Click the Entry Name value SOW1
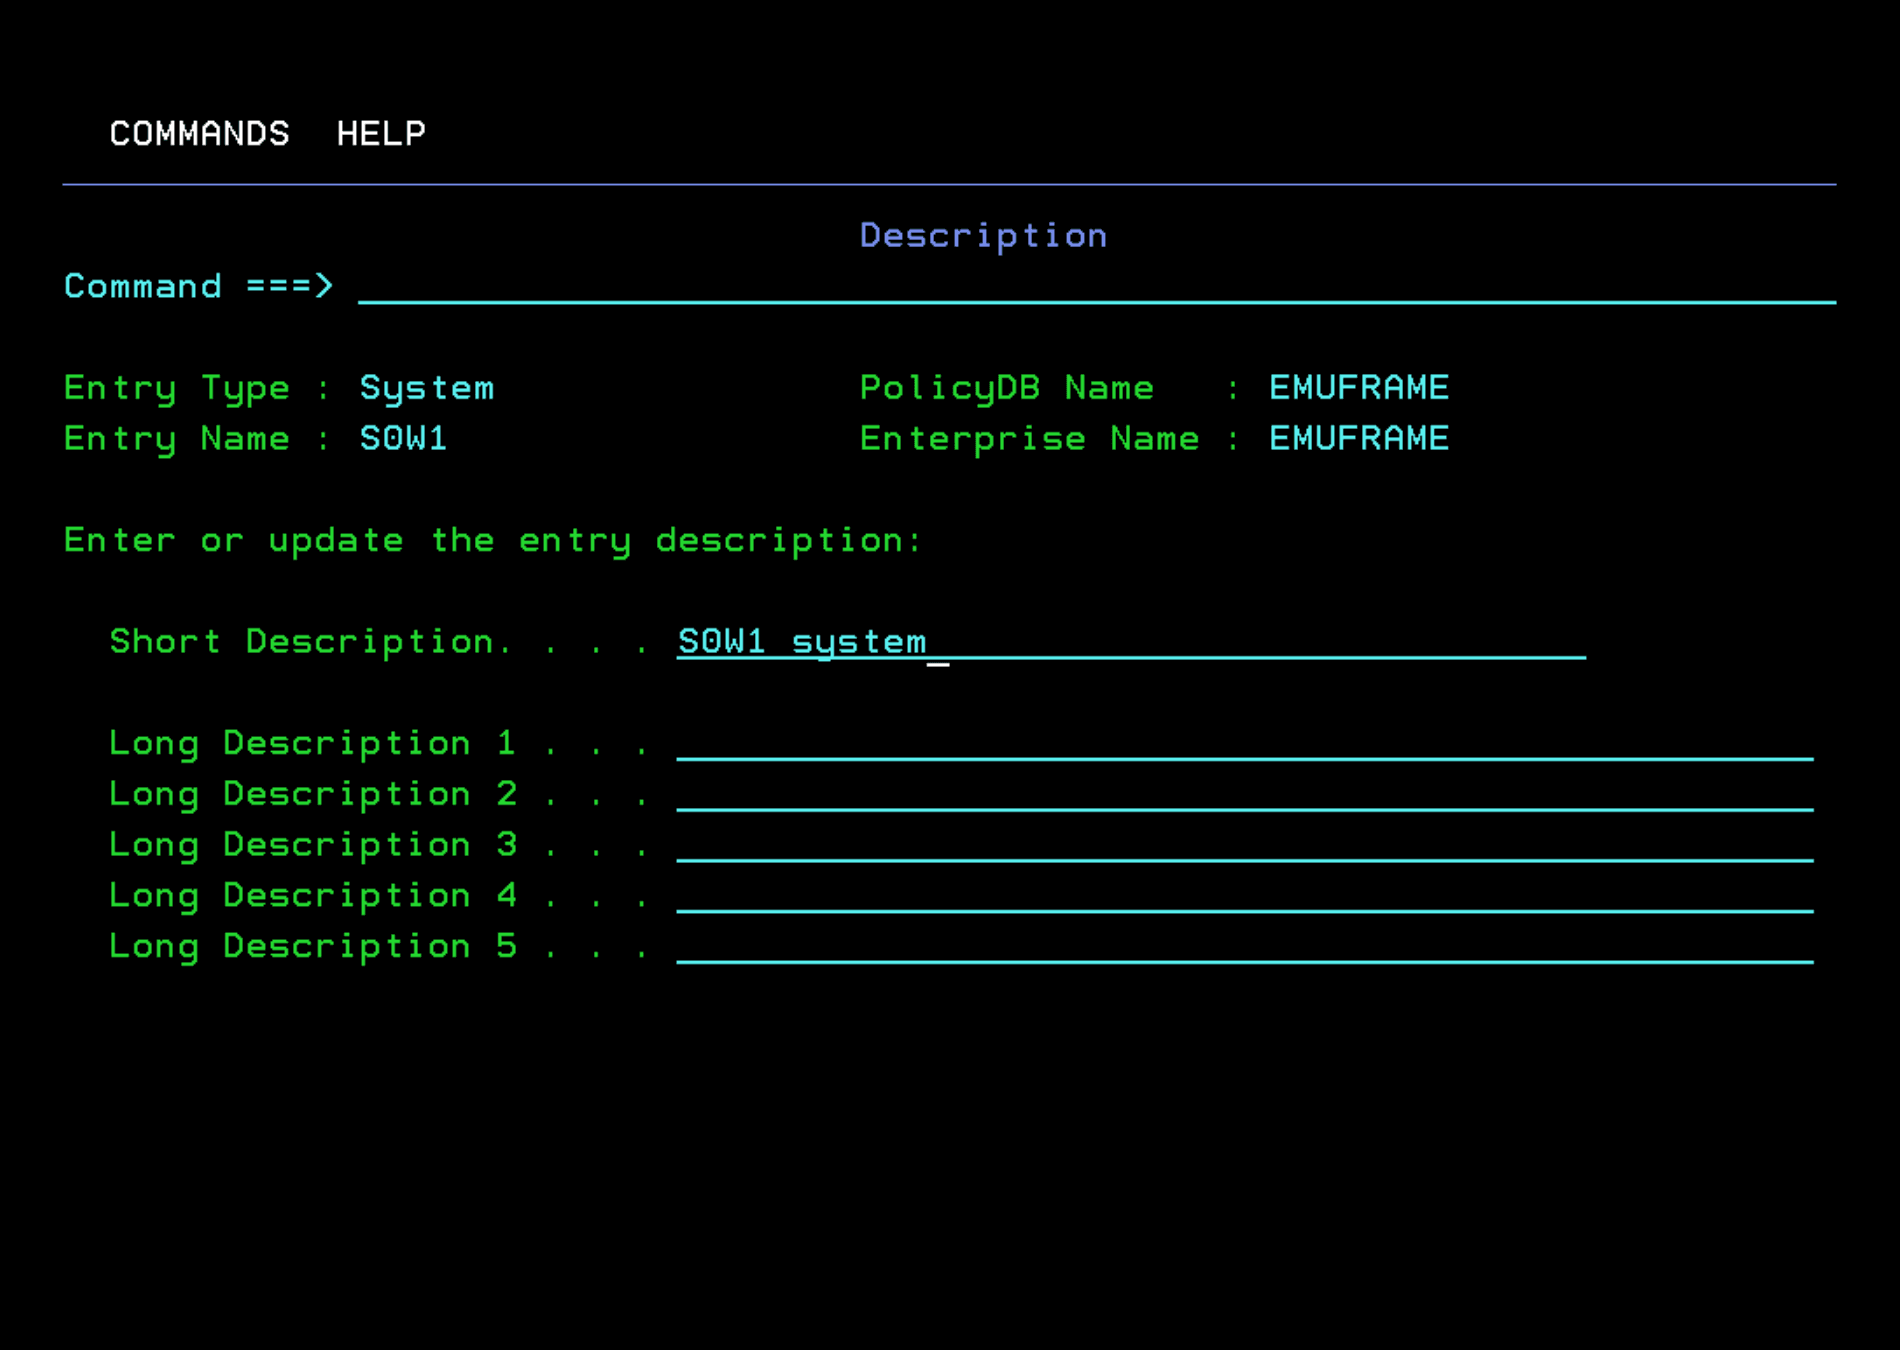 [404, 438]
